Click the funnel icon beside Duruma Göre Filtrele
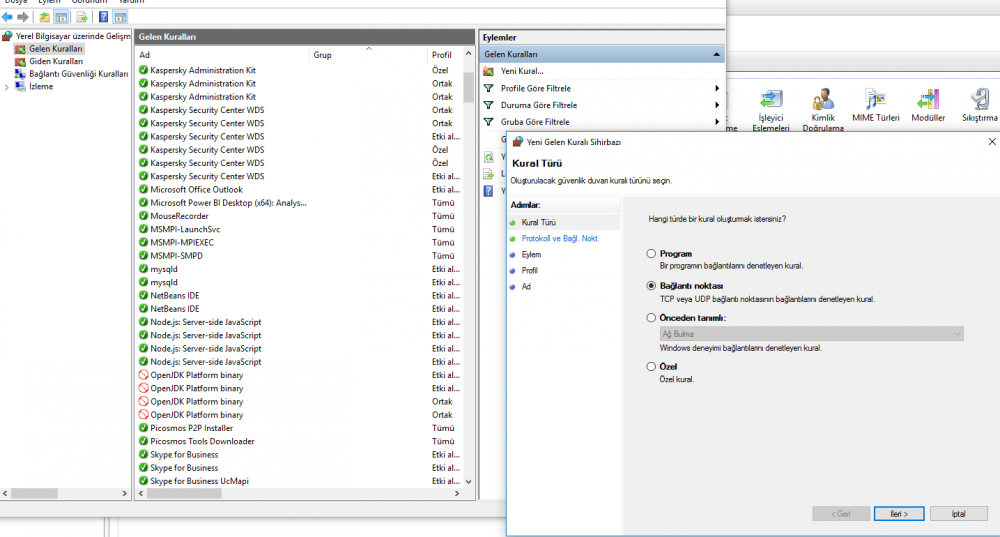The image size is (1000, 537). tap(489, 105)
